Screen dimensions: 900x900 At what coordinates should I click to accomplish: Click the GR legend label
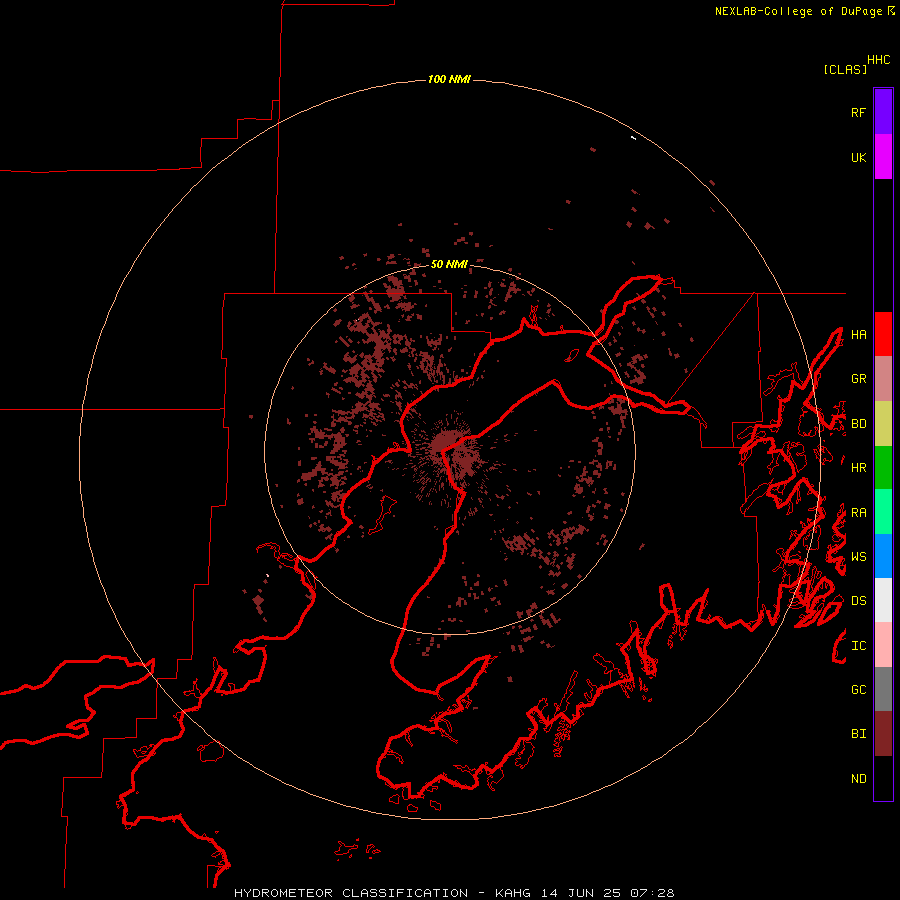pyautogui.click(x=858, y=379)
